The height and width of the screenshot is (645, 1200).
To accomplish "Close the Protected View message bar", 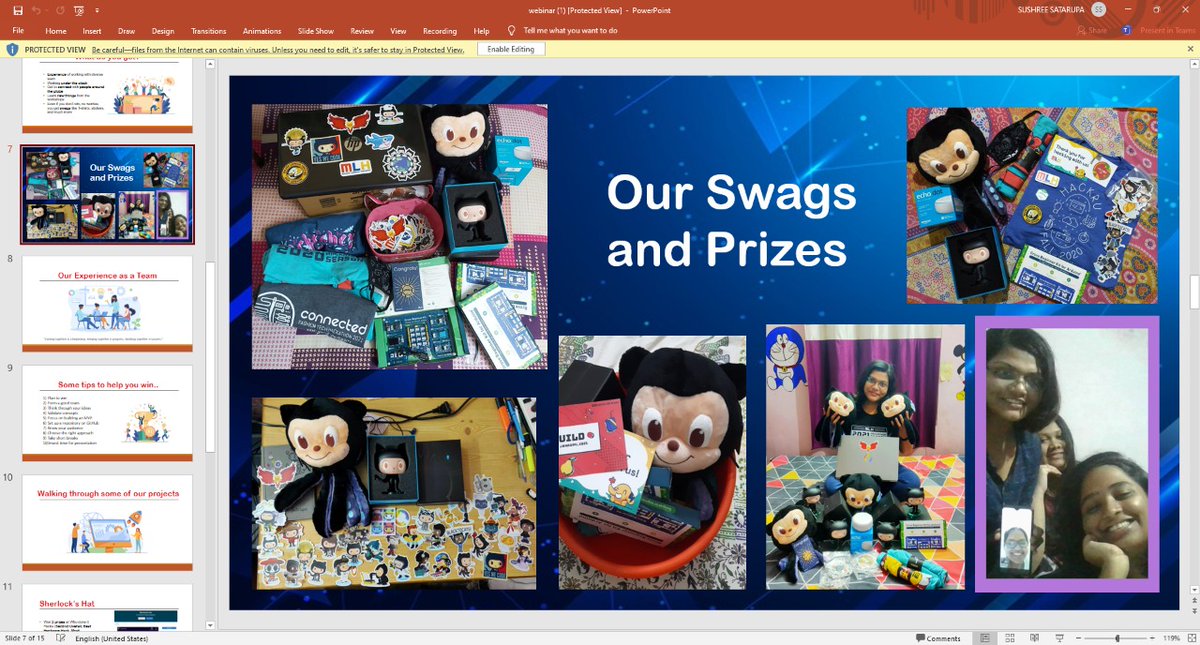I will click(x=1190, y=49).
